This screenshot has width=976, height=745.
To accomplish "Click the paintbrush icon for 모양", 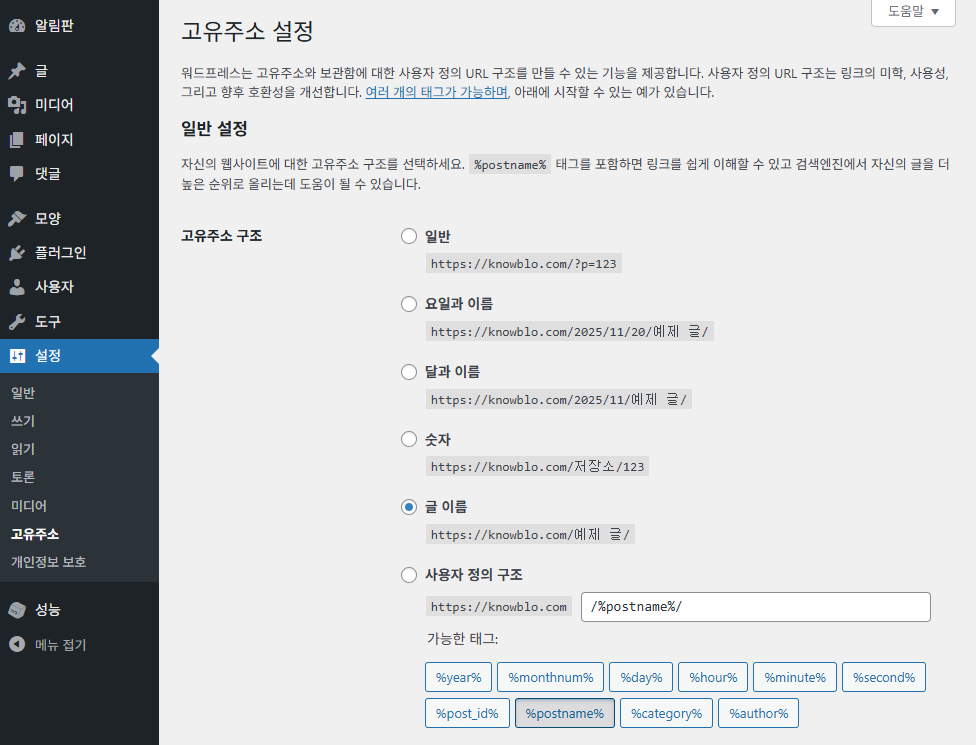I will tap(17, 218).
